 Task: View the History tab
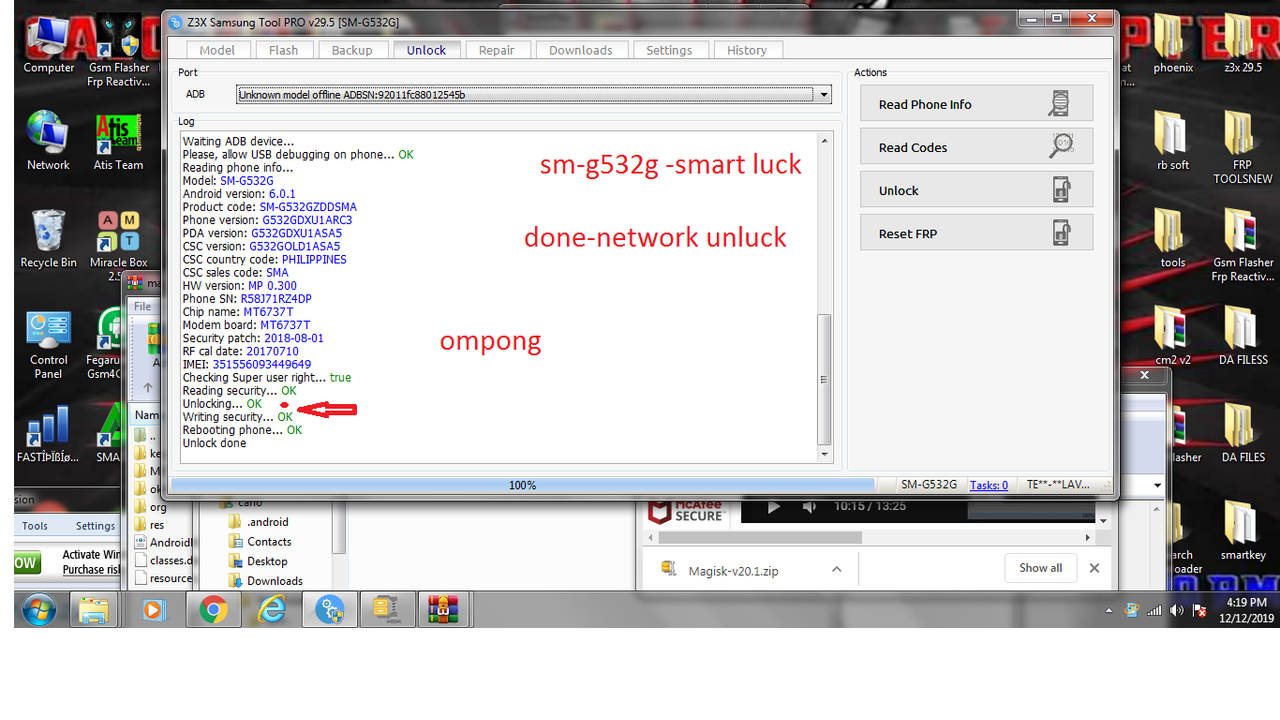click(747, 50)
